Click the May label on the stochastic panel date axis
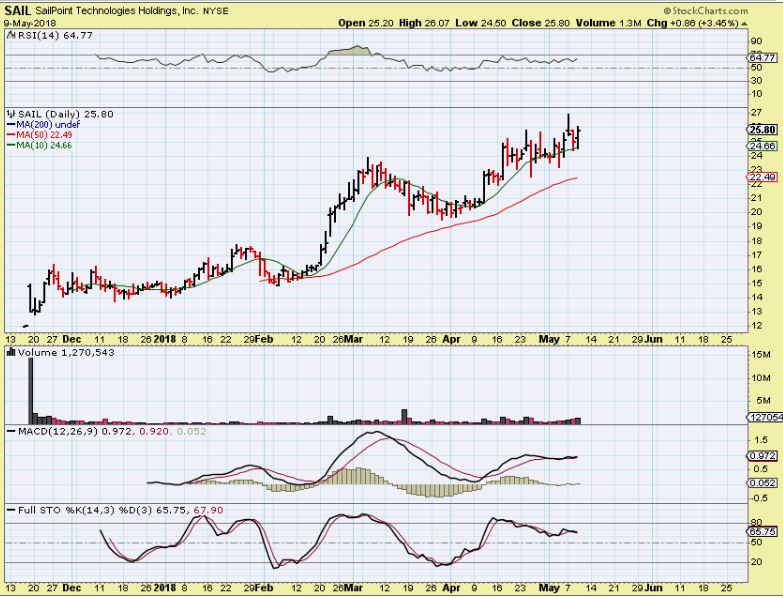The width and height of the screenshot is (783, 598). (x=549, y=588)
